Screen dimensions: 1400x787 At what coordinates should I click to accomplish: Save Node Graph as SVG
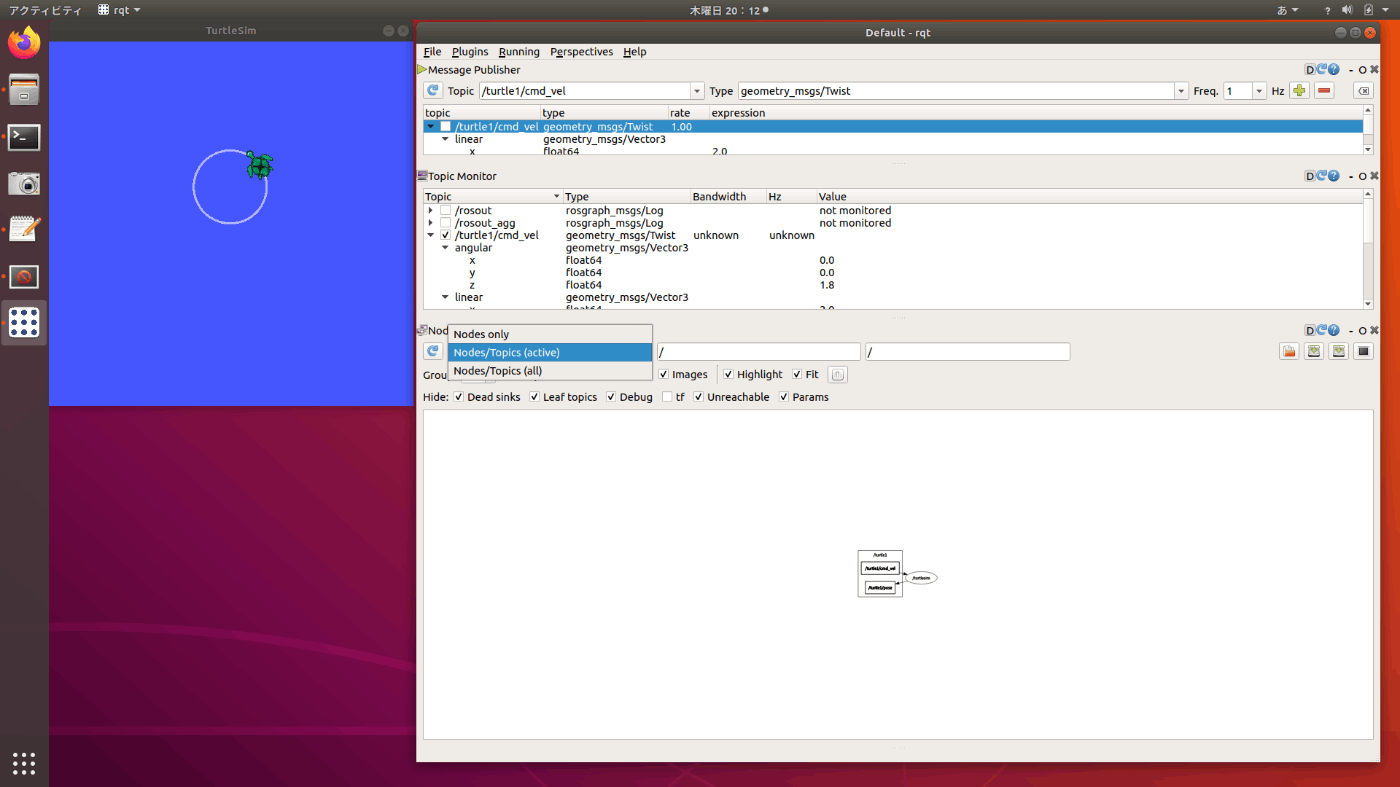(x=1338, y=351)
